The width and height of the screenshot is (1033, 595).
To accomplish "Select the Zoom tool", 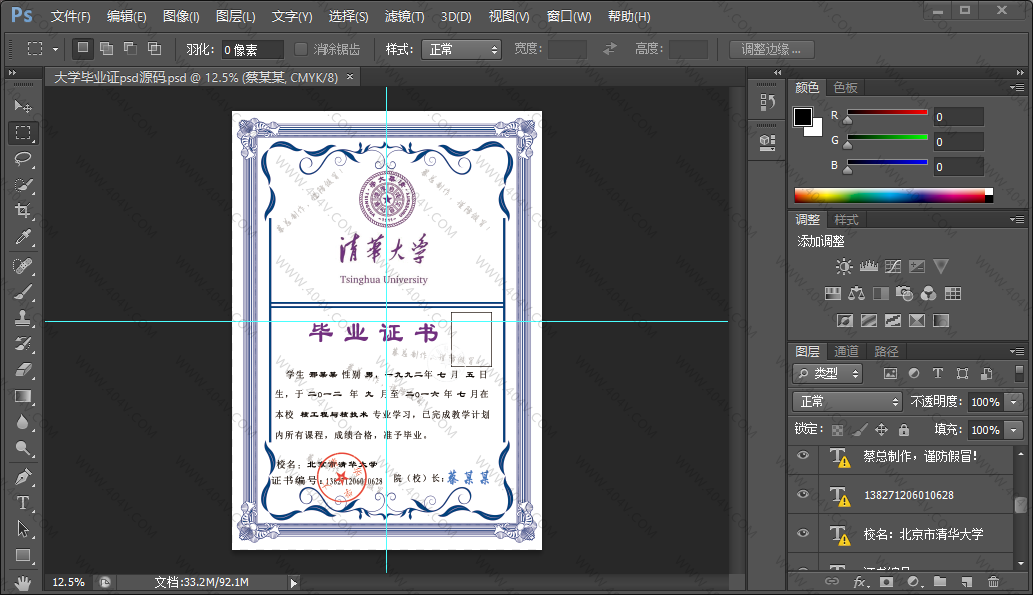I will coord(23,449).
